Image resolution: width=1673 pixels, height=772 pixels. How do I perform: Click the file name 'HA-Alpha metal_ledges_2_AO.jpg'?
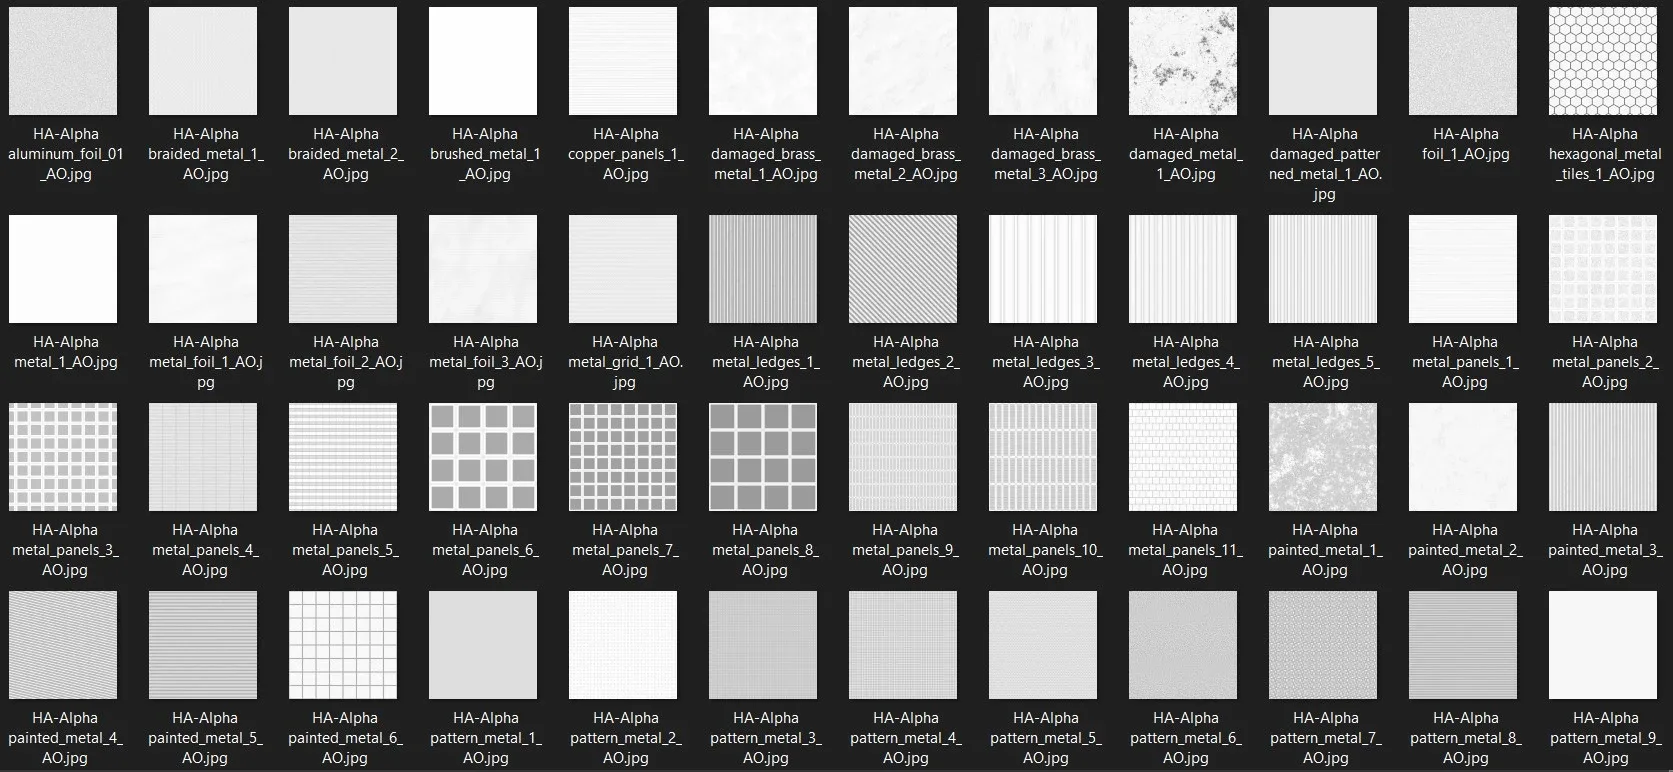[x=905, y=362]
